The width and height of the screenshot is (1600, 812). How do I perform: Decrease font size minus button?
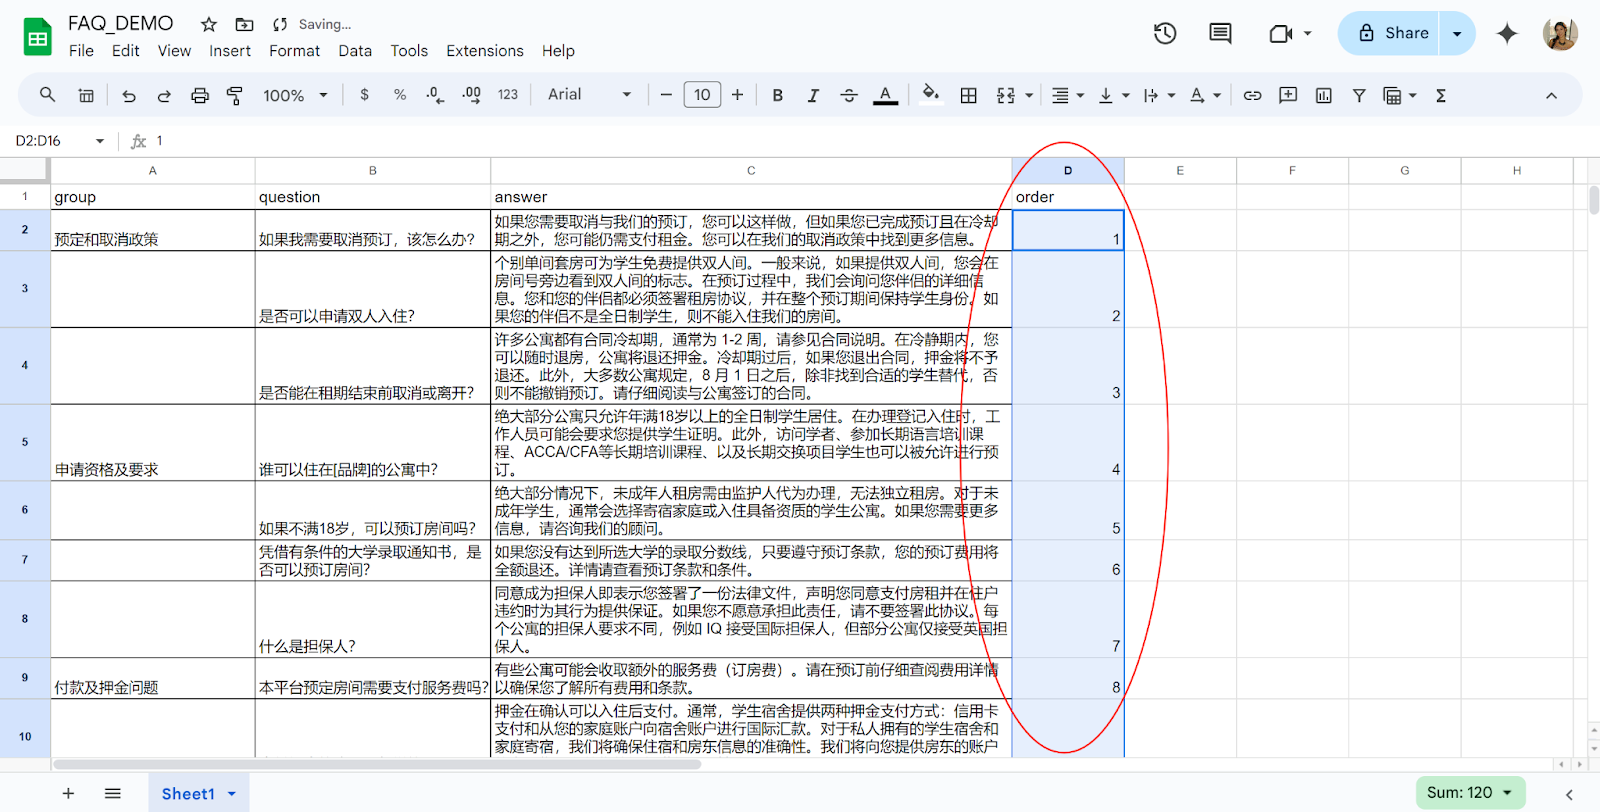[x=666, y=95]
